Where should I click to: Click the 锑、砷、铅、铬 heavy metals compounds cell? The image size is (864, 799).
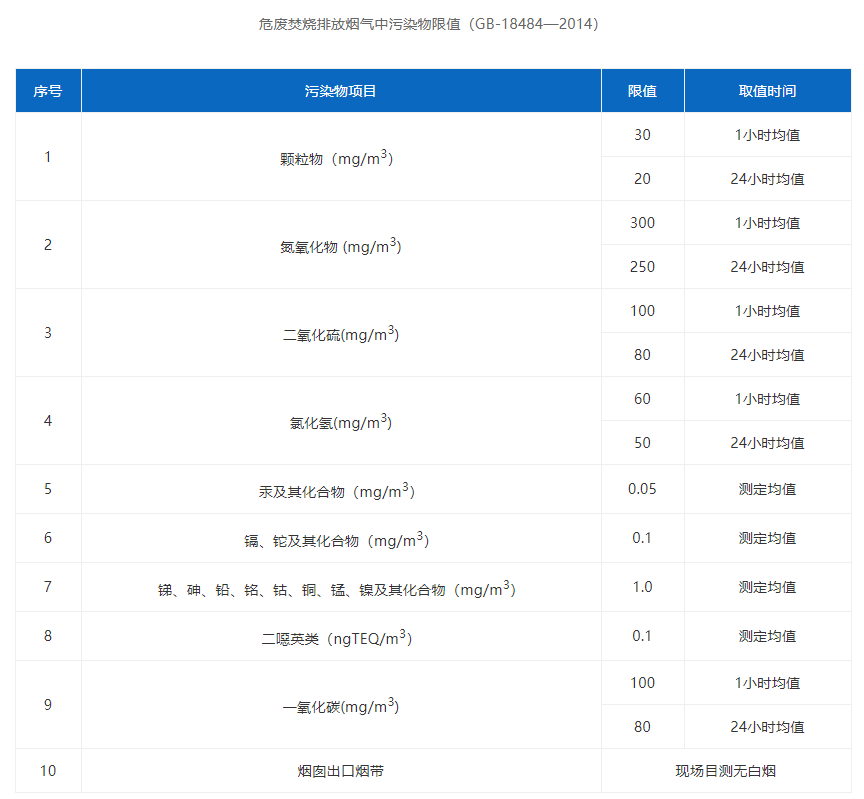click(x=340, y=589)
